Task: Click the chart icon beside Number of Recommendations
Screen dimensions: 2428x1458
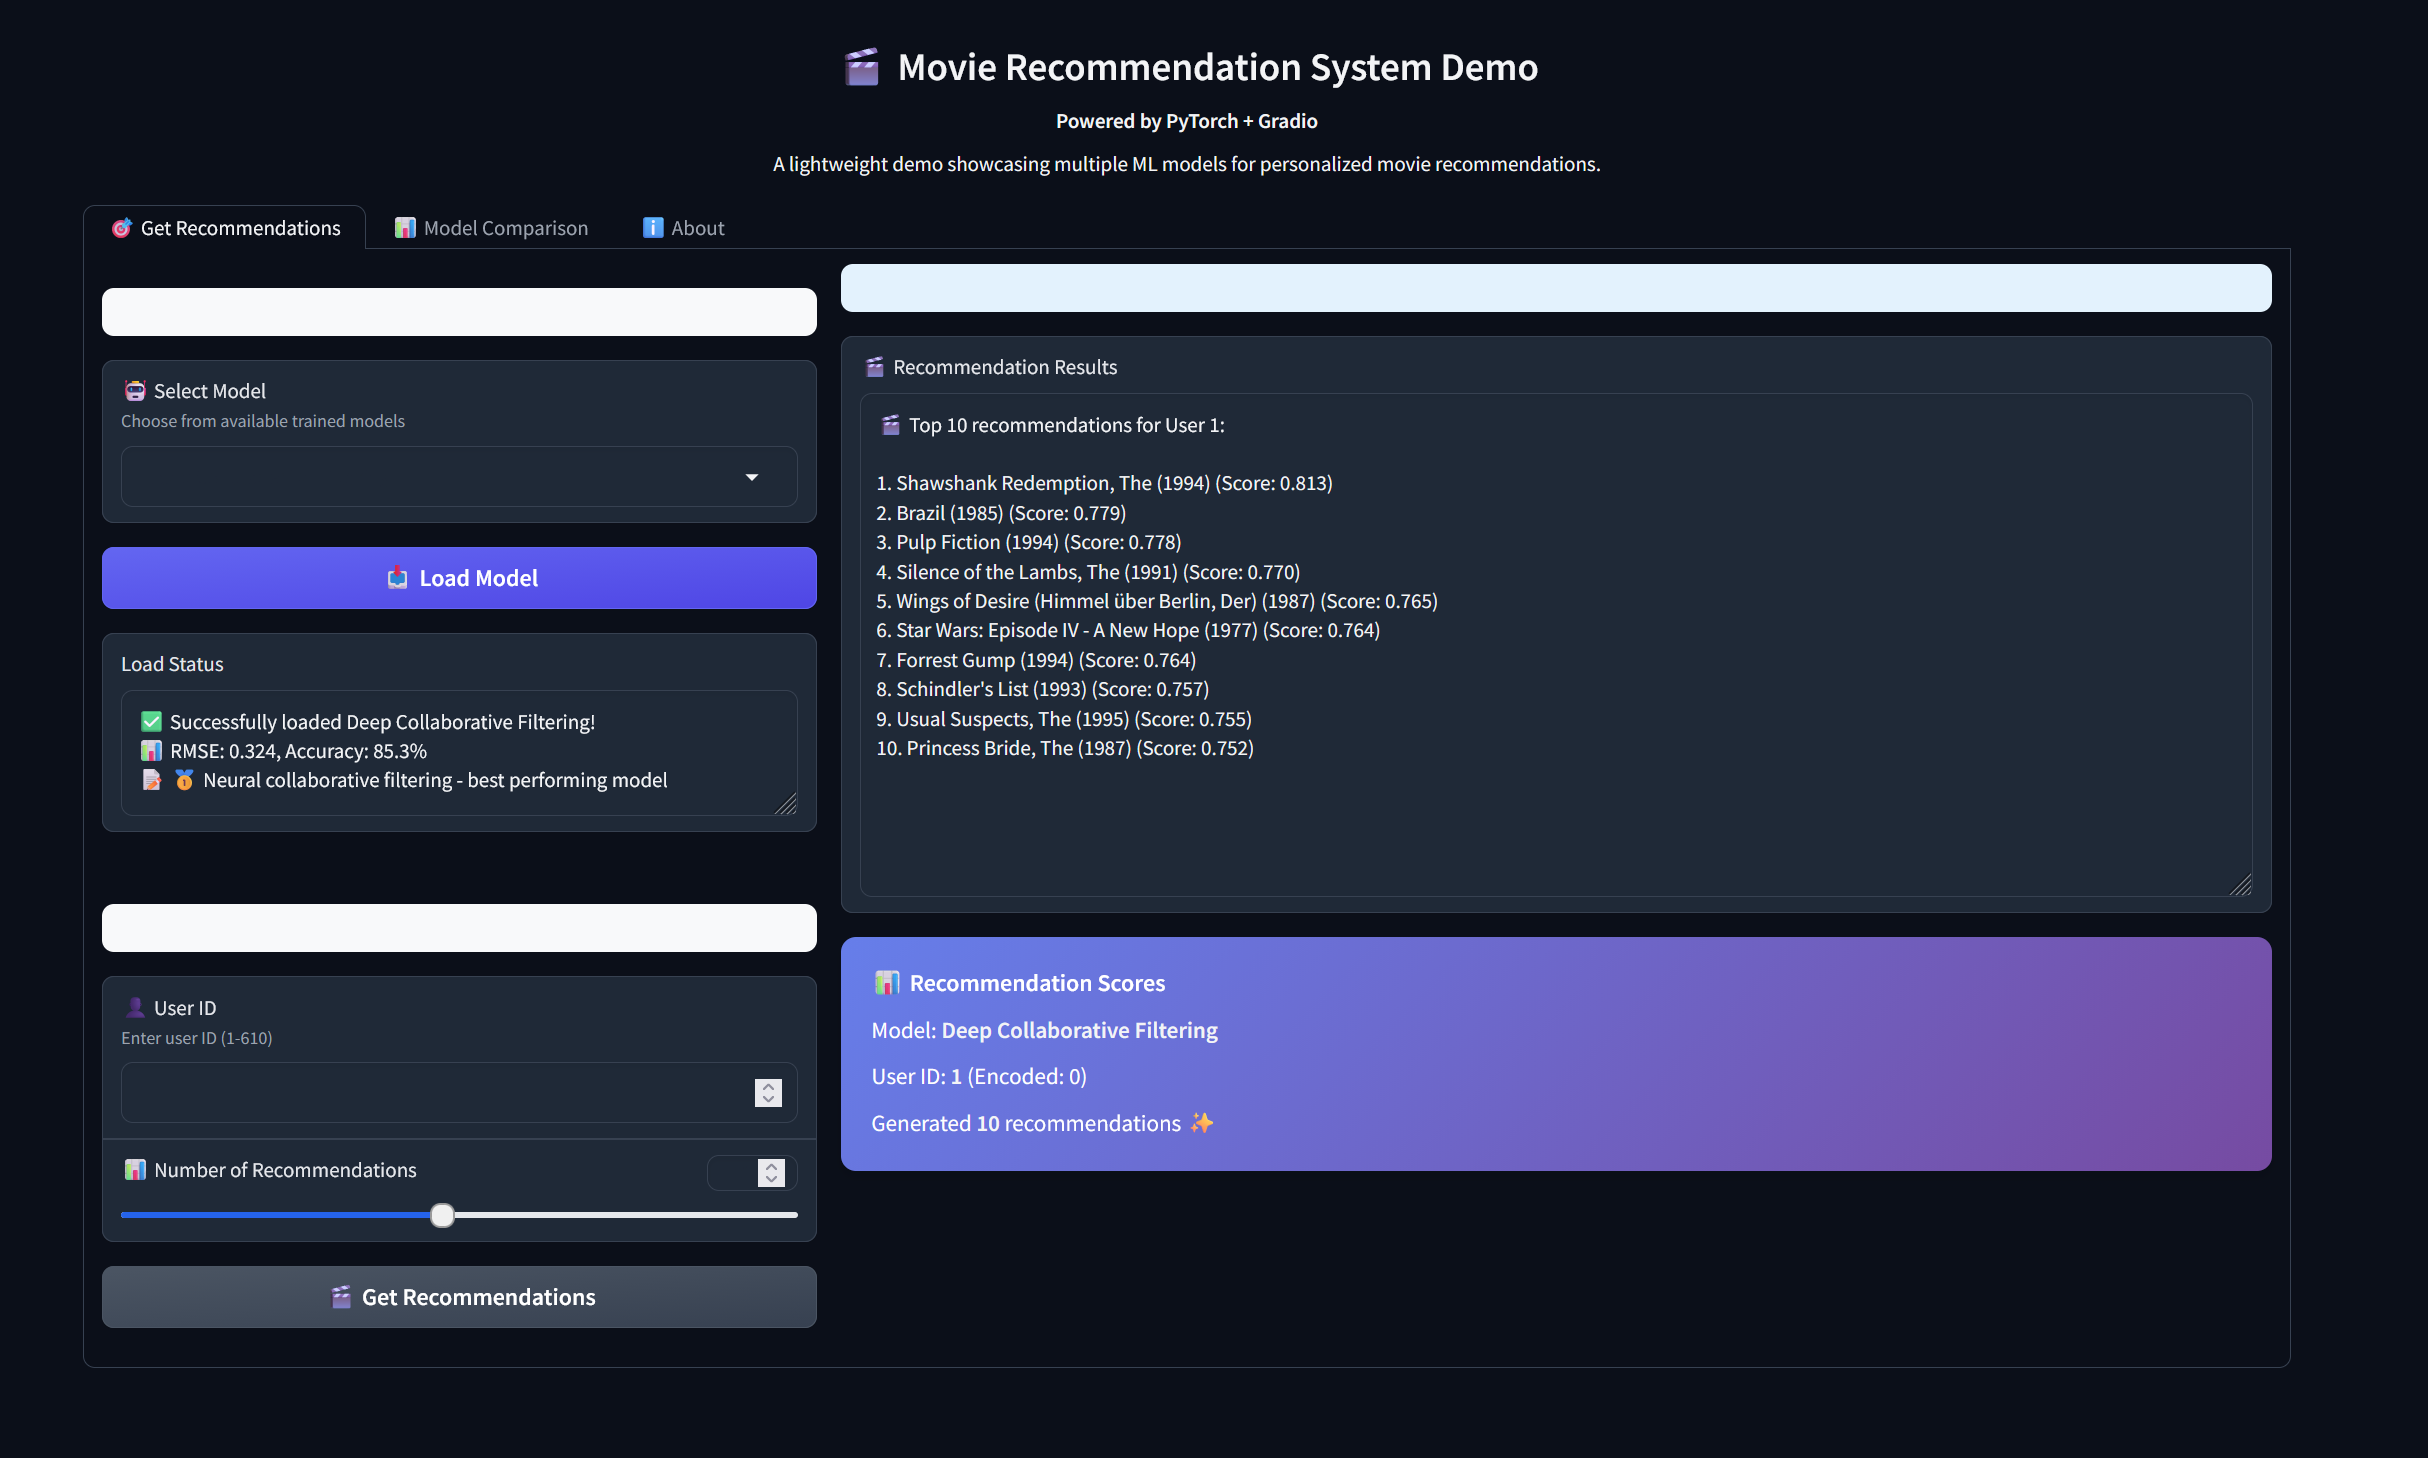Action: pyautogui.click(x=135, y=1170)
